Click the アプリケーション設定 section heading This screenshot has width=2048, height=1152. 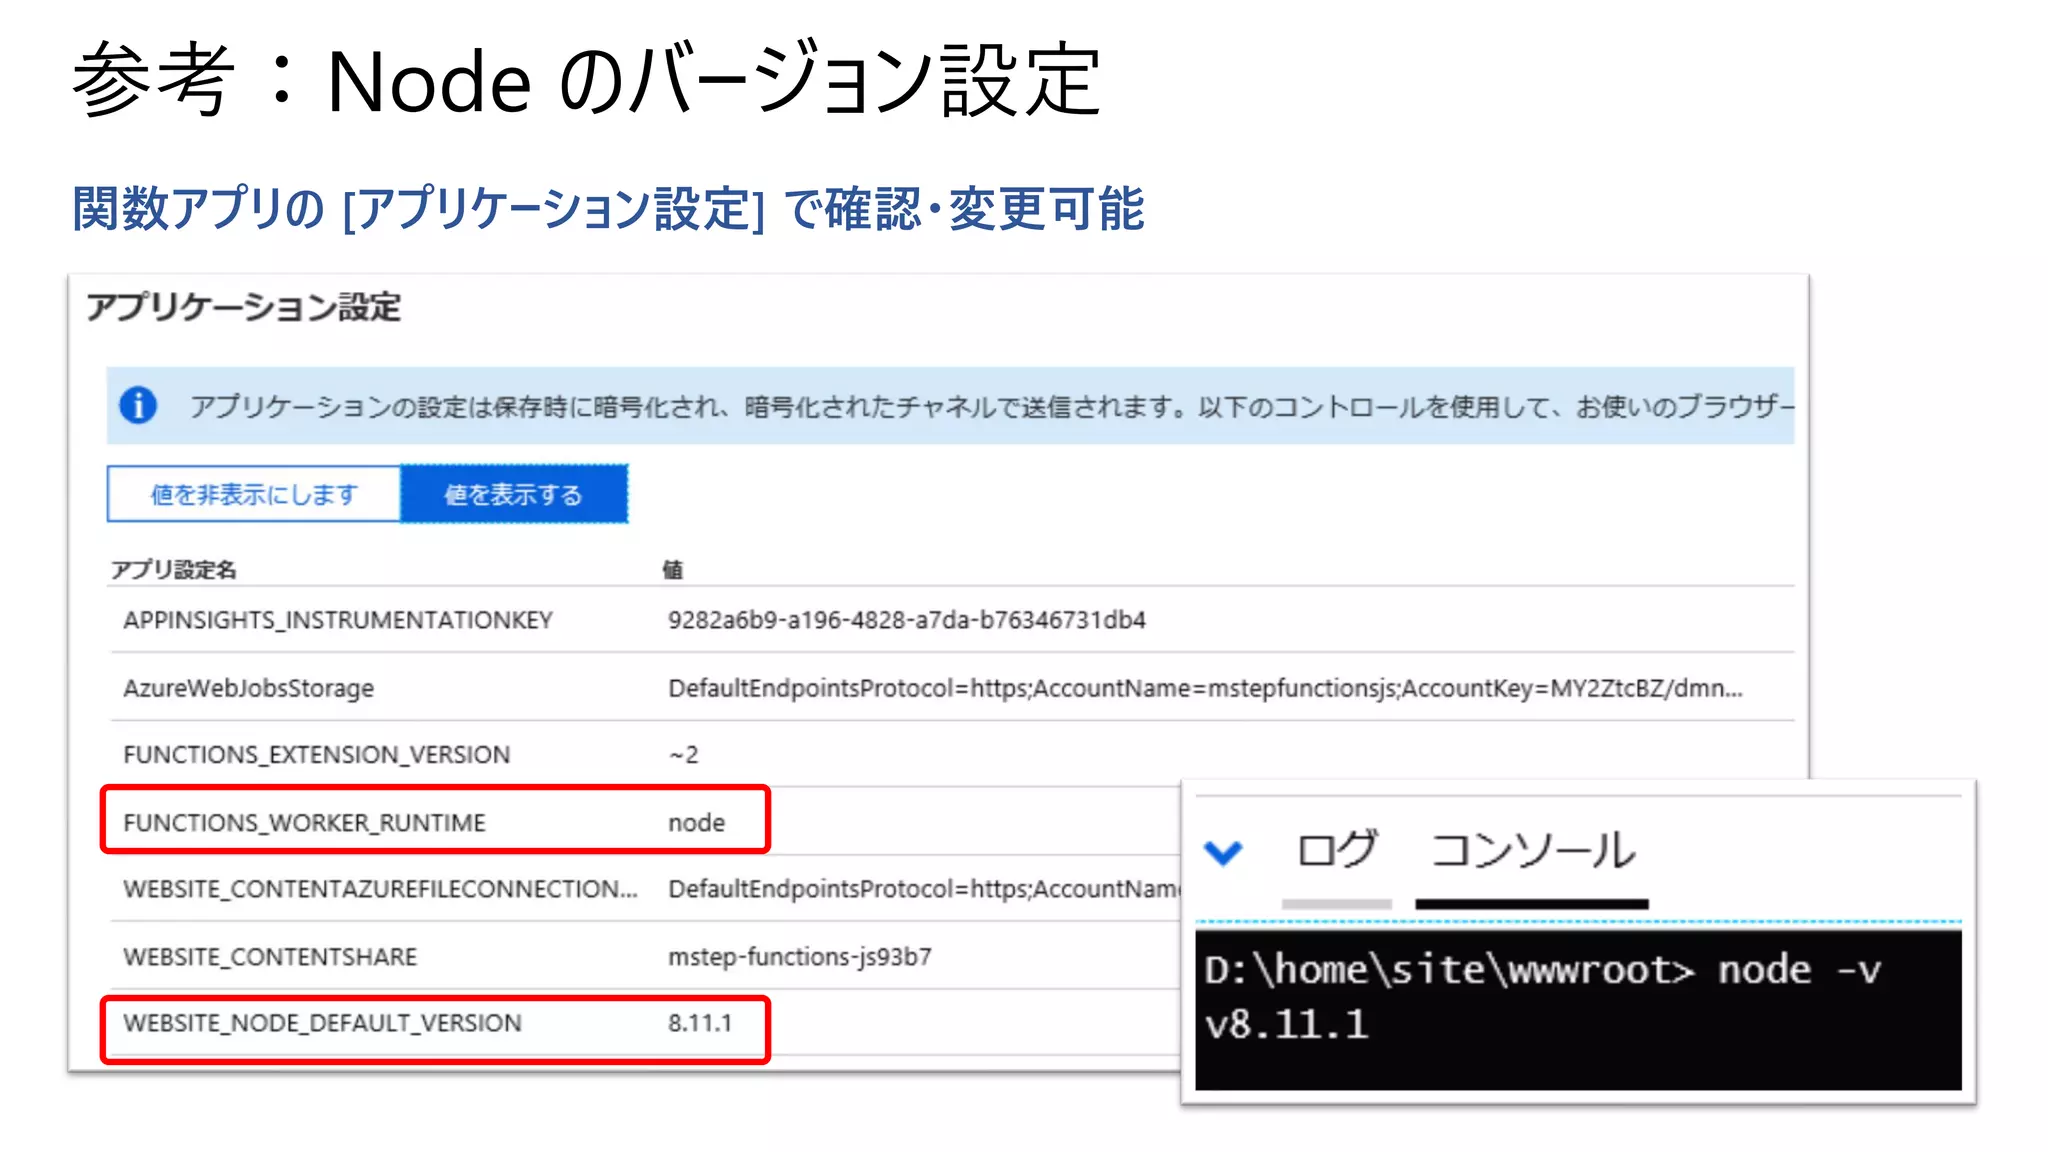[x=243, y=307]
